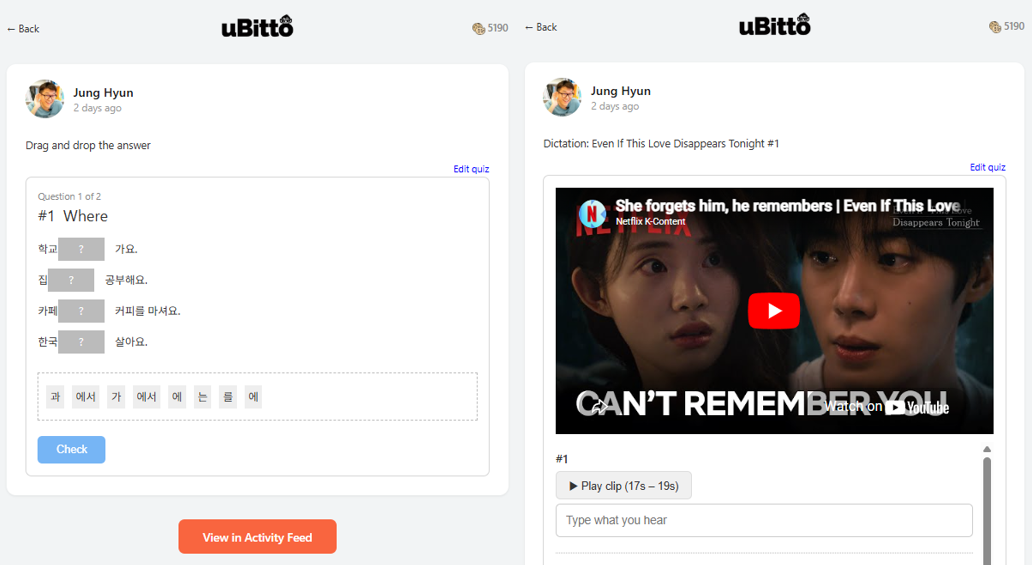Select the blank after 학교
Image resolution: width=1032 pixels, height=565 pixels.
click(x=81, y=249)
